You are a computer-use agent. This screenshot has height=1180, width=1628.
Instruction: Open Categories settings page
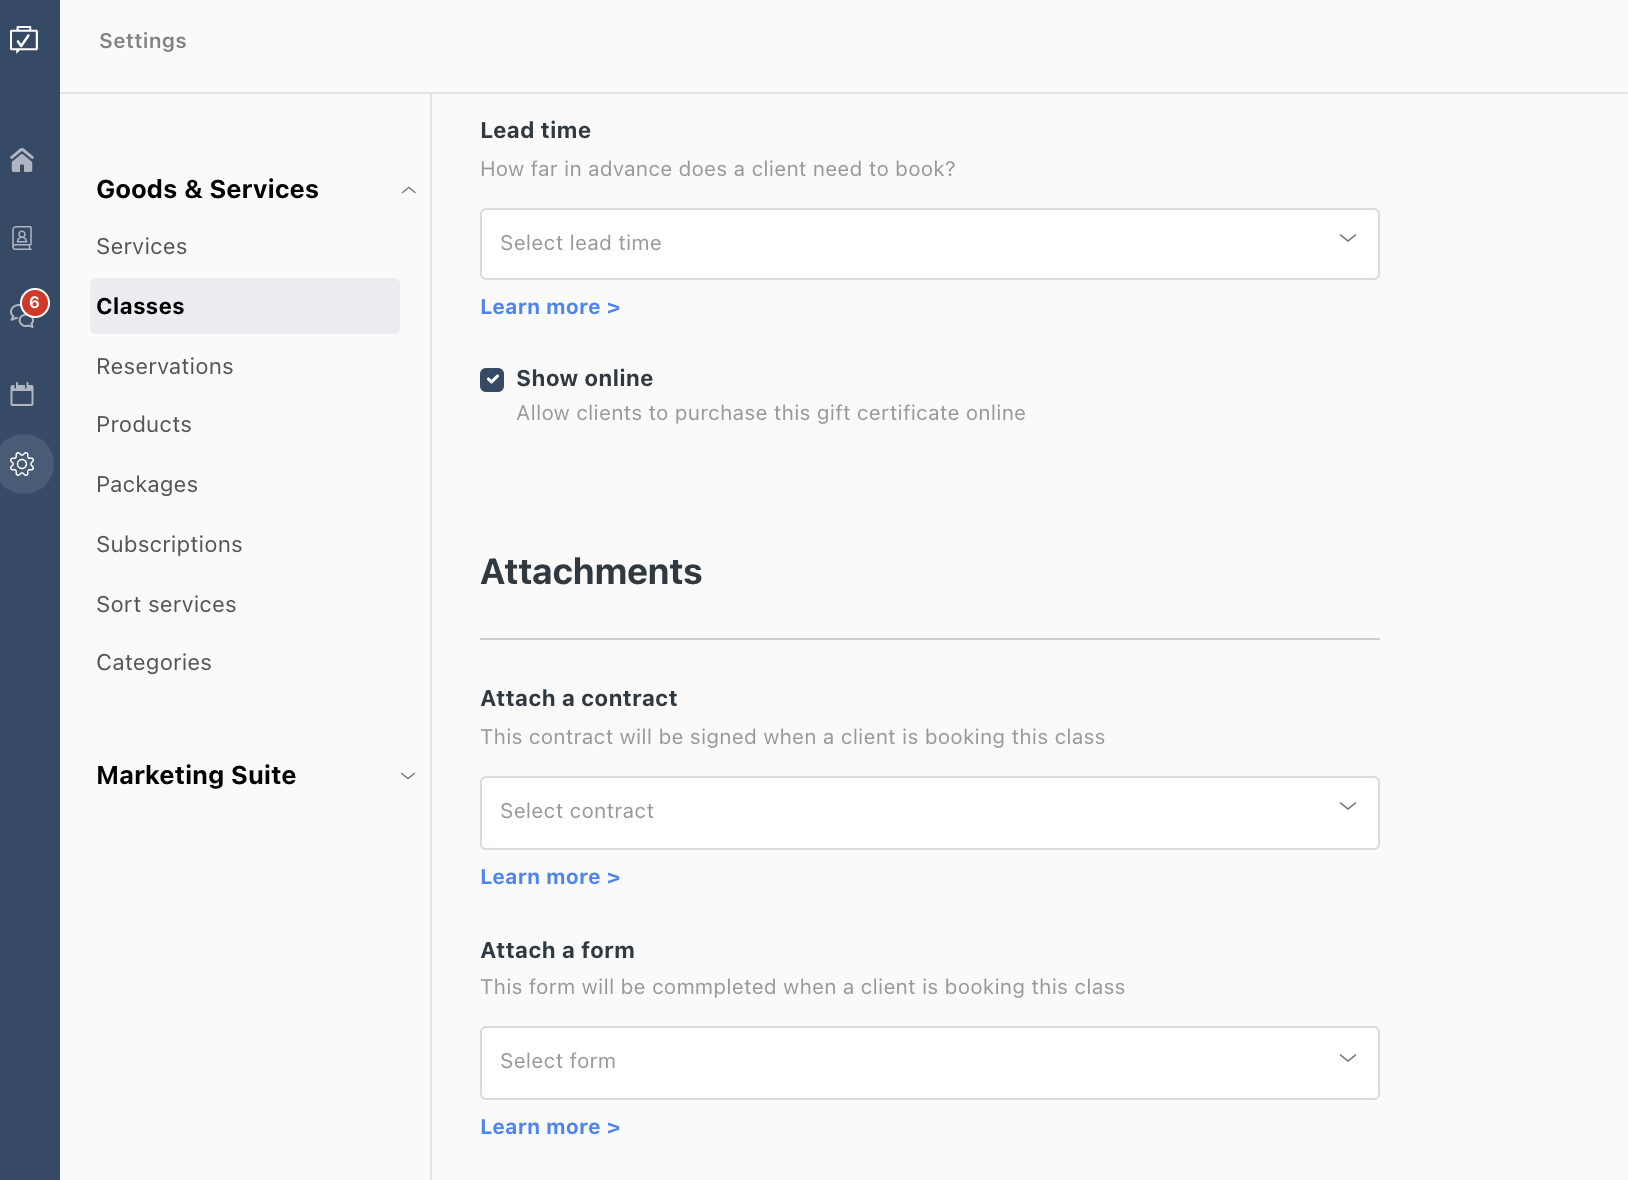[x=154, y=662]
